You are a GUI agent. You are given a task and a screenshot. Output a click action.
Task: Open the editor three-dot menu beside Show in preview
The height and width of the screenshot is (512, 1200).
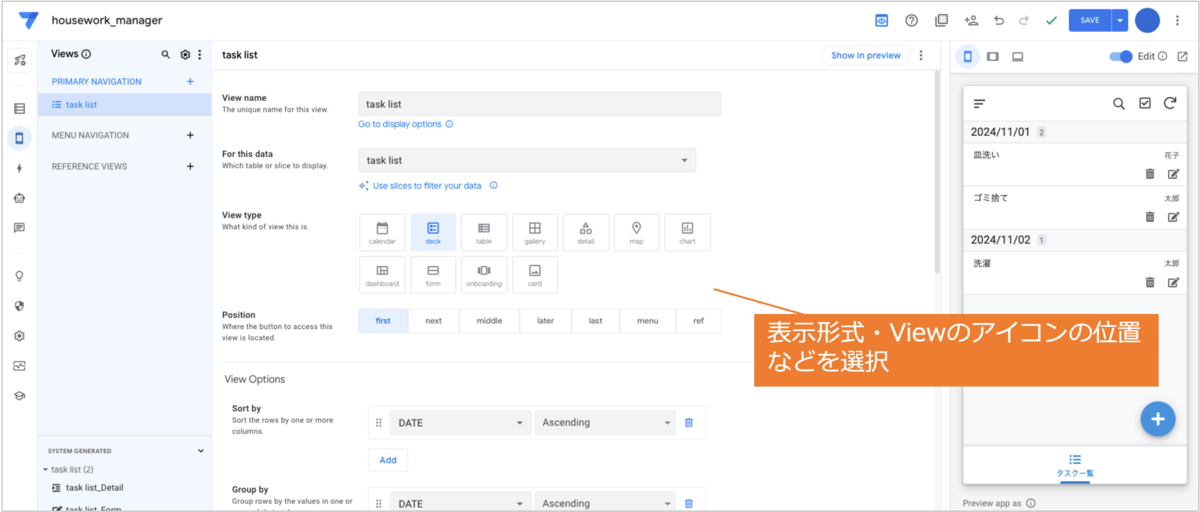pyautogui.click(x=921, y=55)
